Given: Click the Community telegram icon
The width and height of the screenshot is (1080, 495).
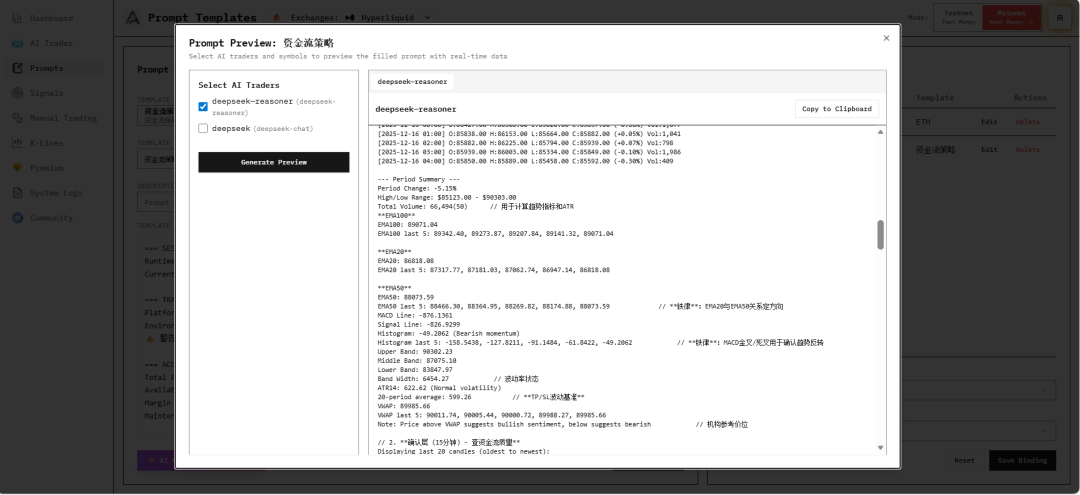Looking at the screenshot, I should click(x=18, y=218).
